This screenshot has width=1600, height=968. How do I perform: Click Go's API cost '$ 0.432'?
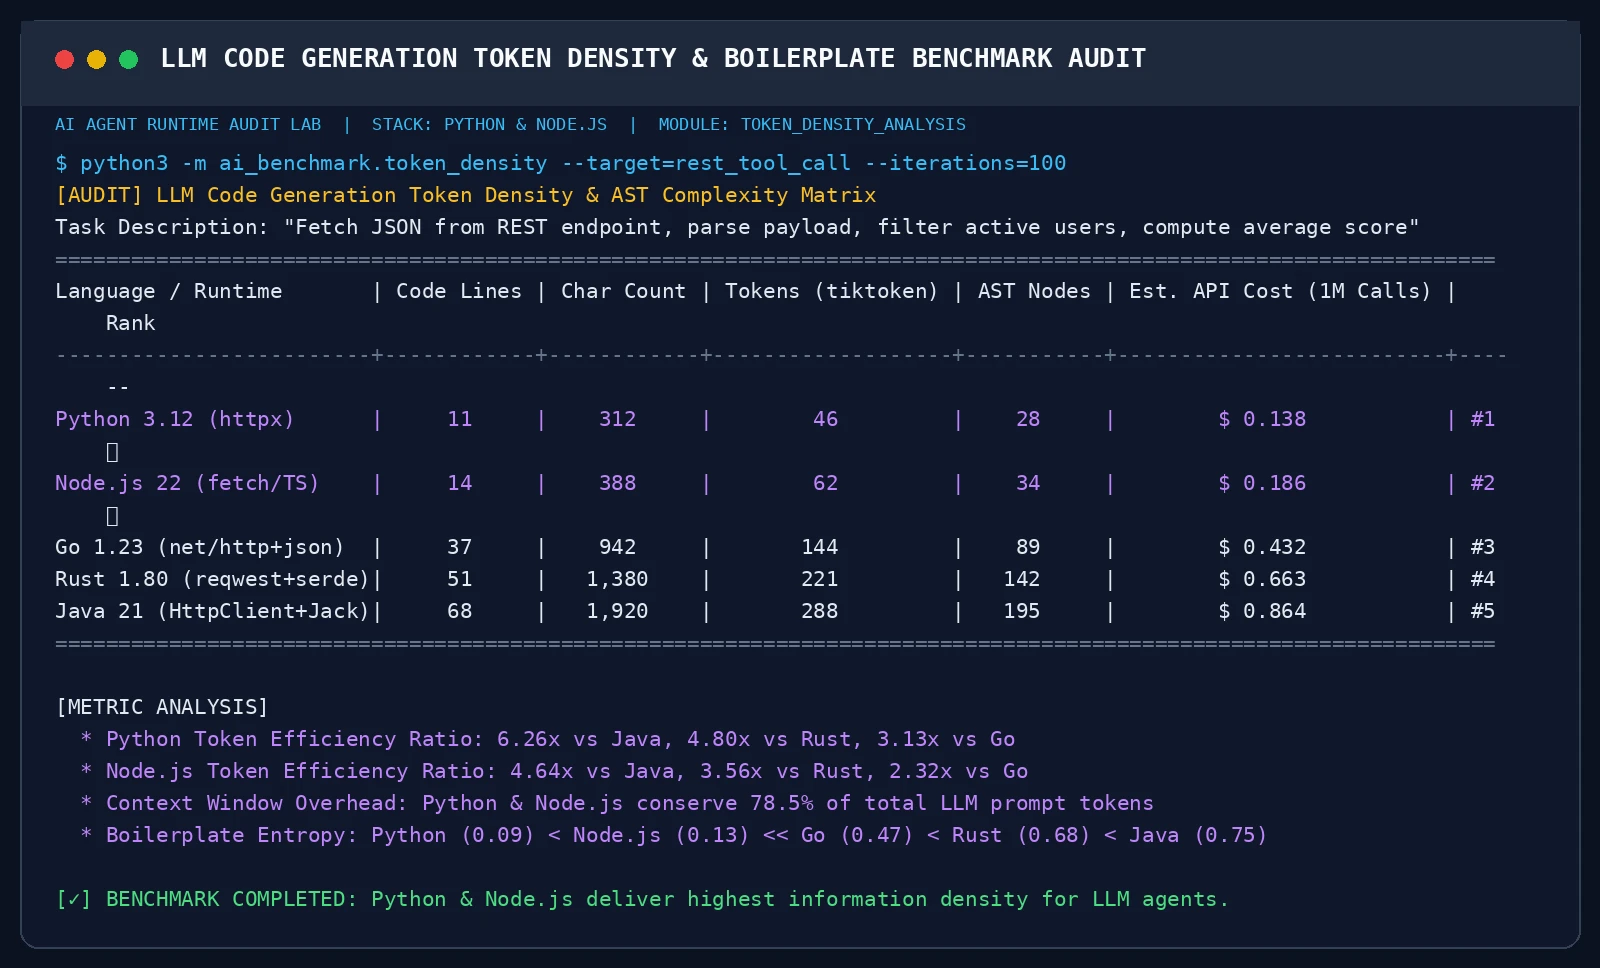point(1262,547)
